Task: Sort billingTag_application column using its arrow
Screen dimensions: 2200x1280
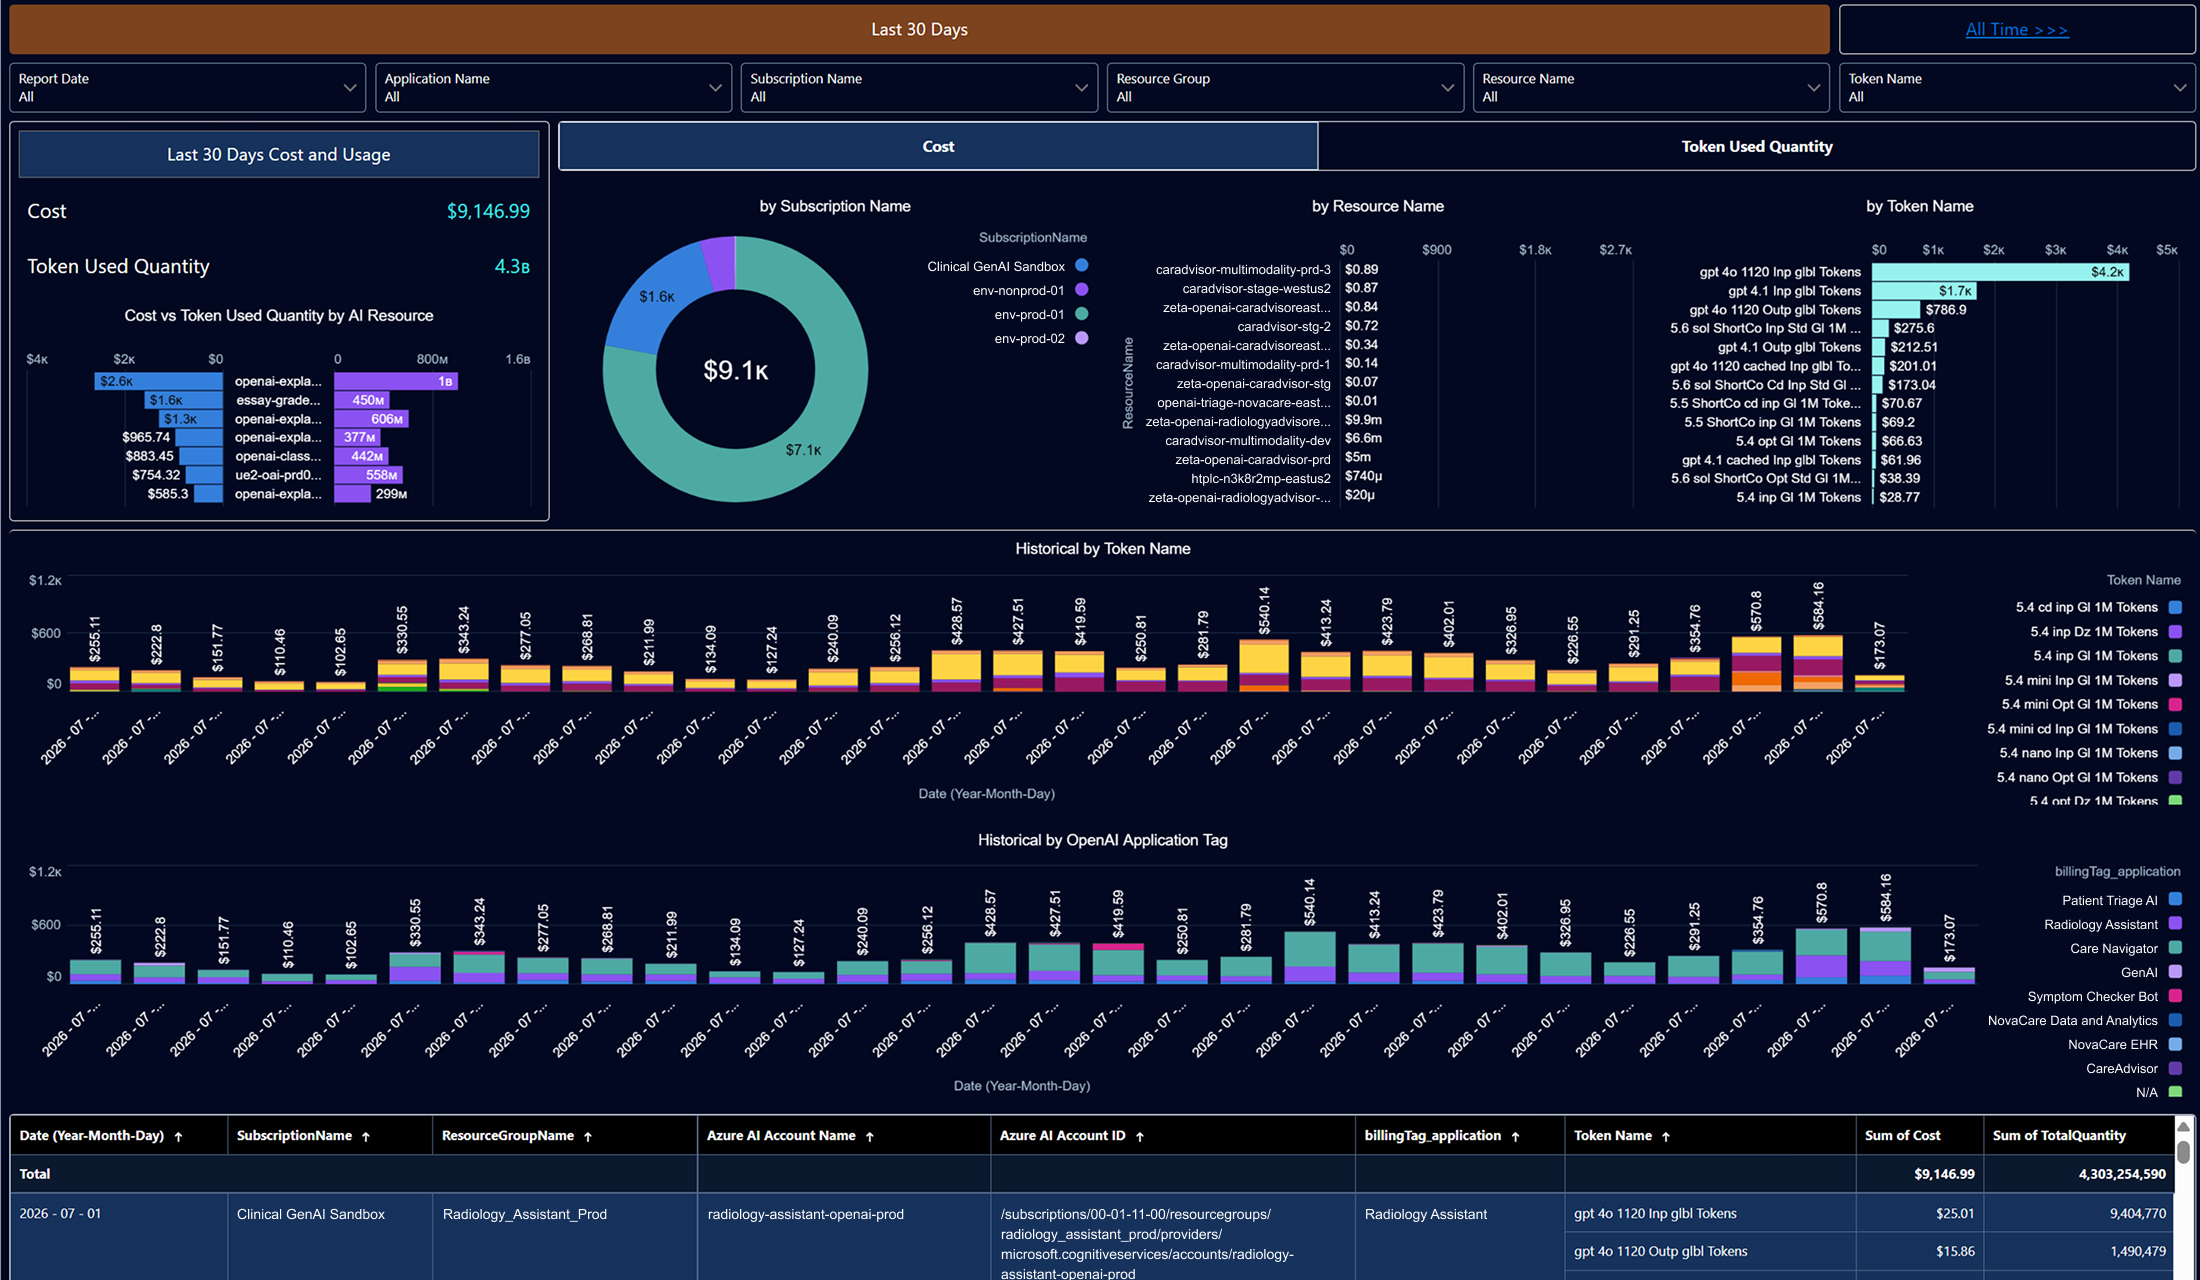Action: tap(1516, 1136)
